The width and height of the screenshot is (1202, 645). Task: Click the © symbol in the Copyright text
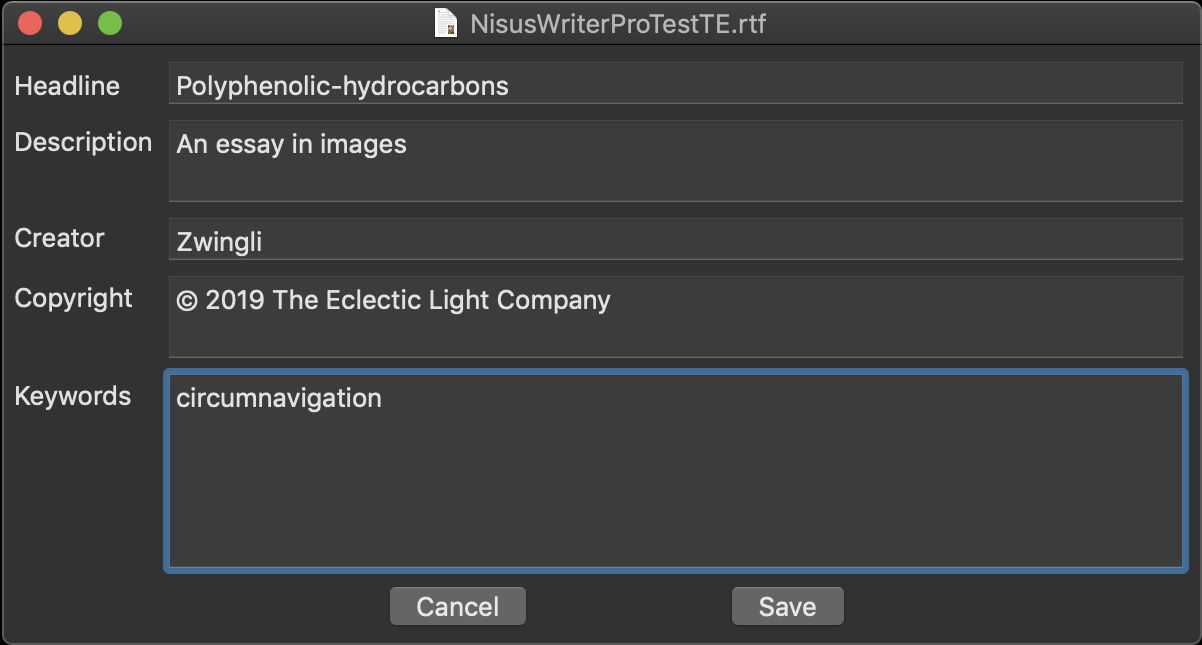tap(187, 300)
